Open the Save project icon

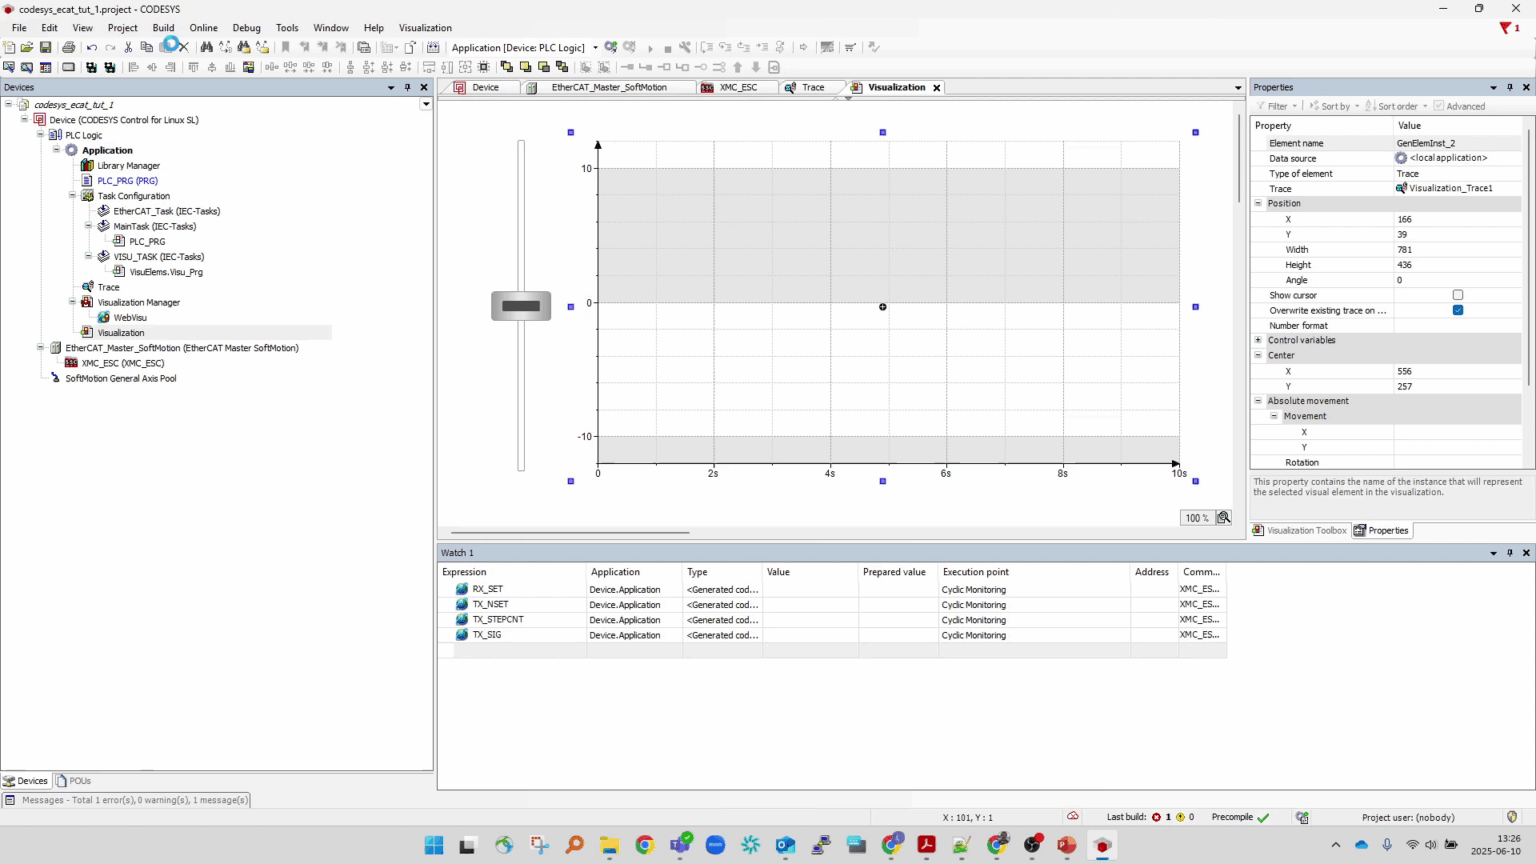(45, 46)
